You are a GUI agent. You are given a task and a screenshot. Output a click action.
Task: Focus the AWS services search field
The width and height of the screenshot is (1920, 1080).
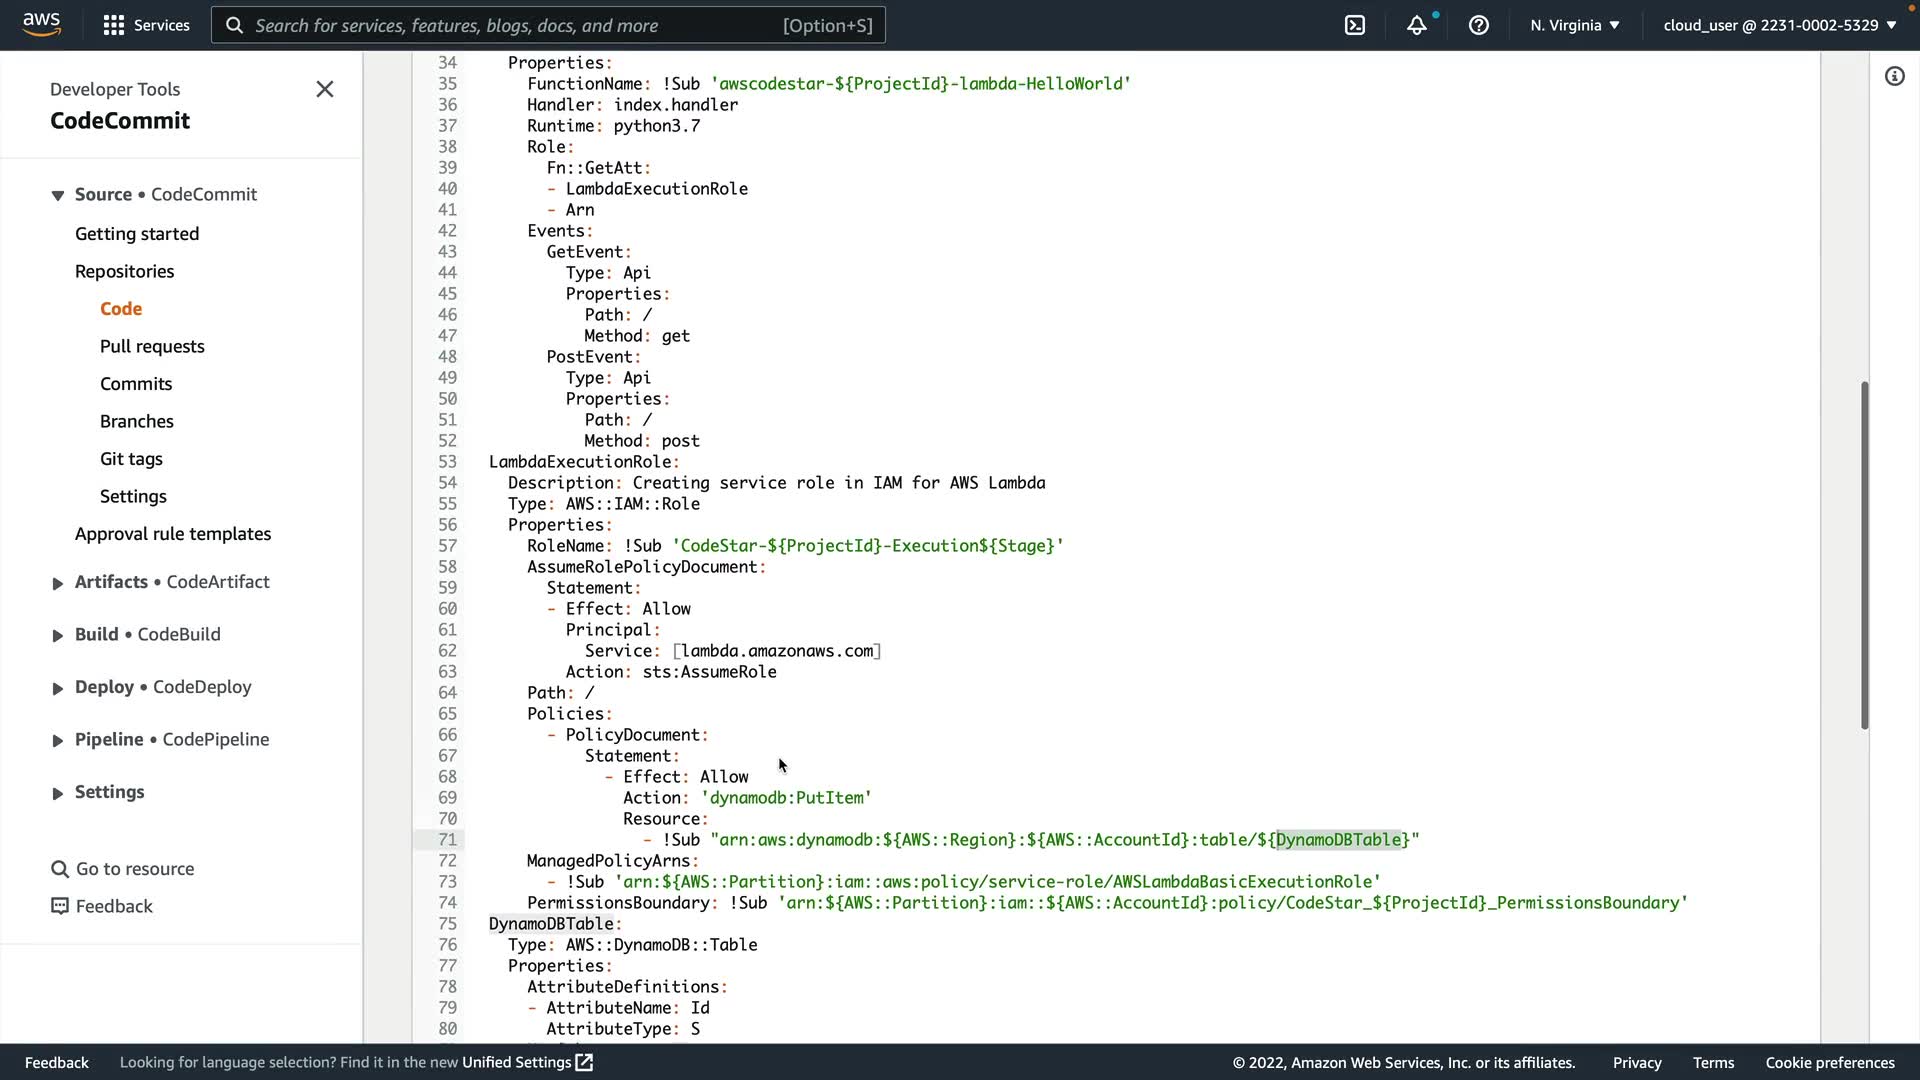[x=515, y=25]
